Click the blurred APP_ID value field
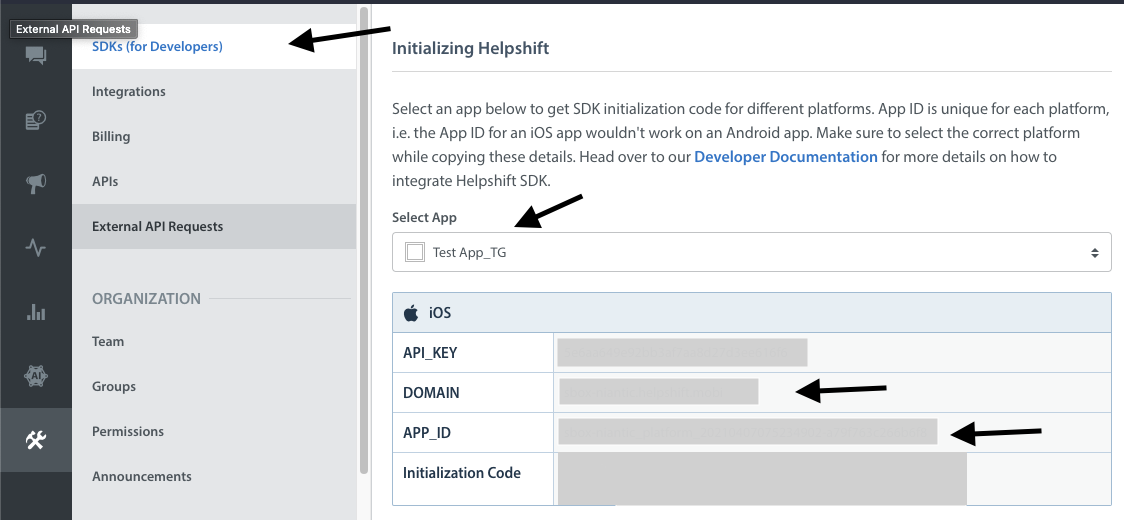The image size is (1124, 520). [x=747, y=431]
